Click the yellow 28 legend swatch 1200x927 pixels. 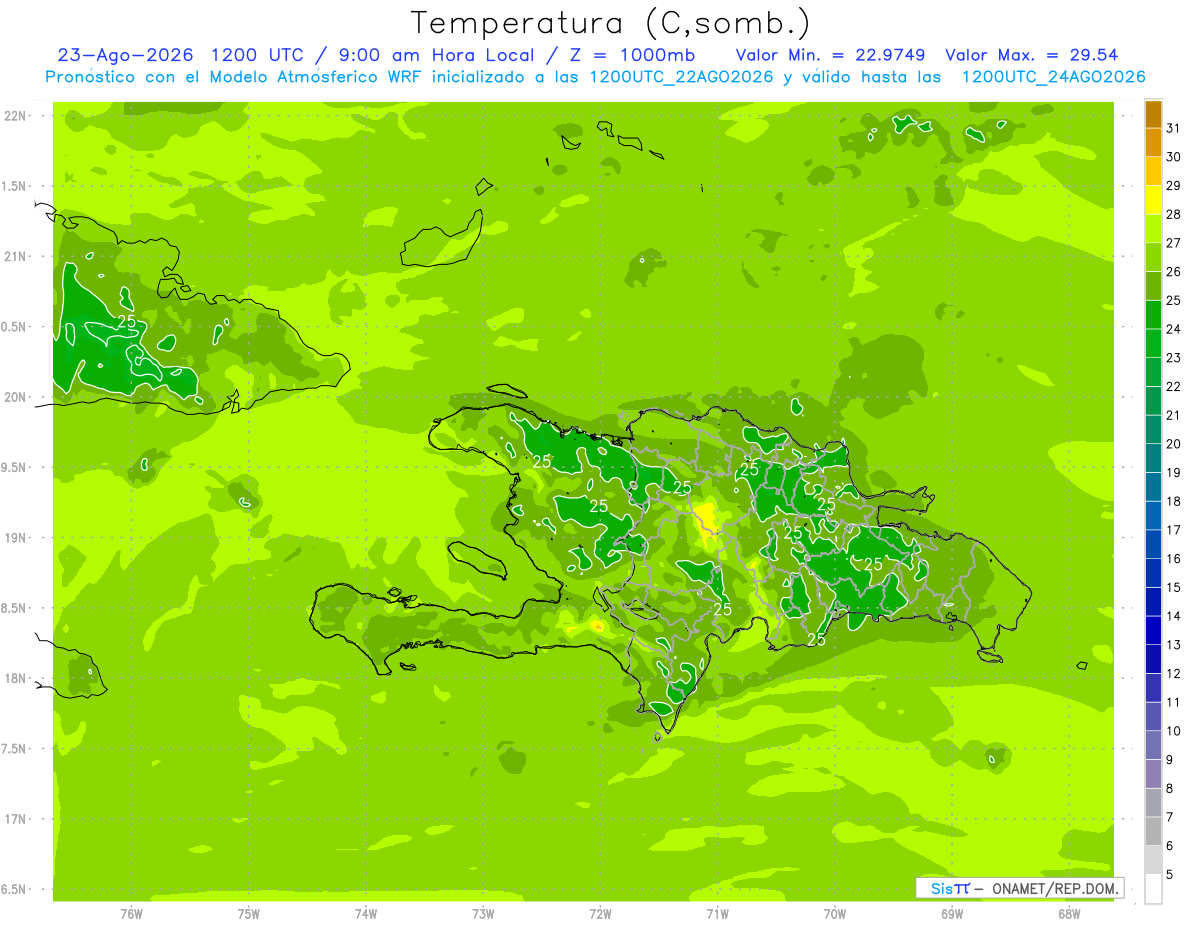point(1153,201)
